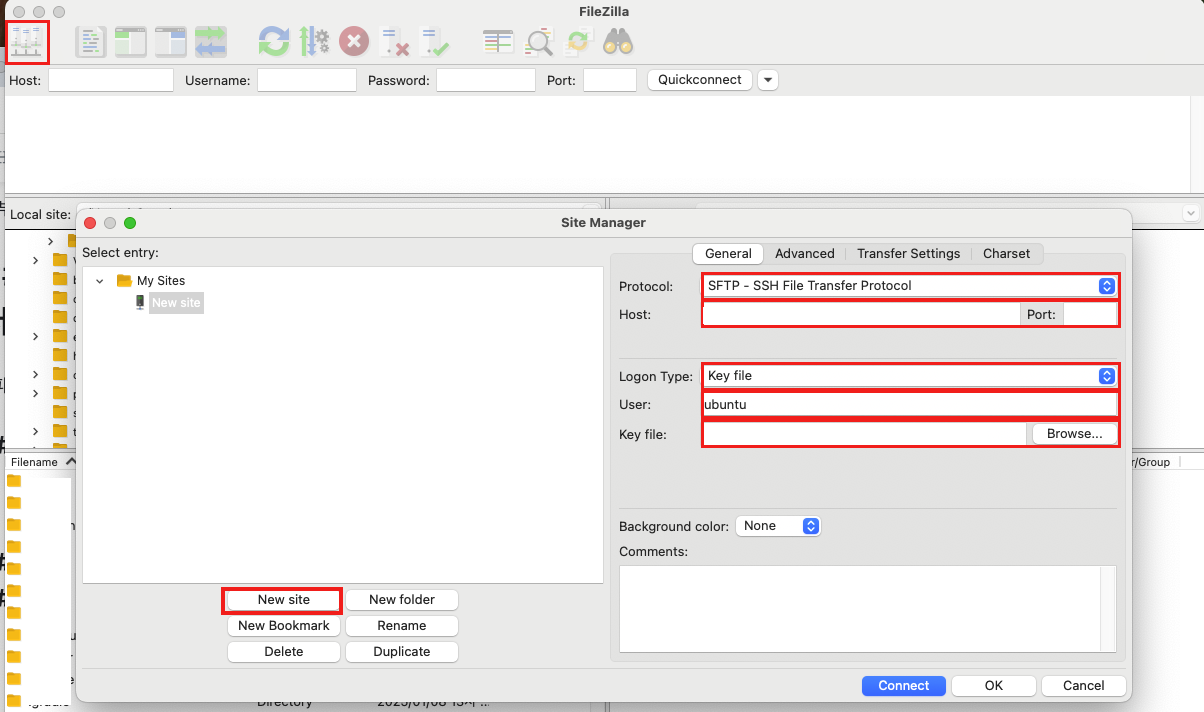Focus the Quickconnect Username field
This screenshot has width=1204, height=712.
pos(307,80)
